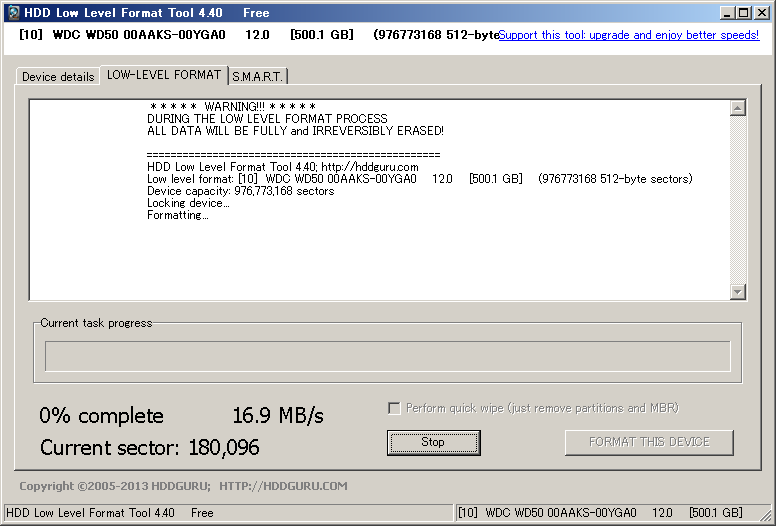Click the '0% complete' status text
The width and height of the screenshot is (776, 526).
[101, 416]
